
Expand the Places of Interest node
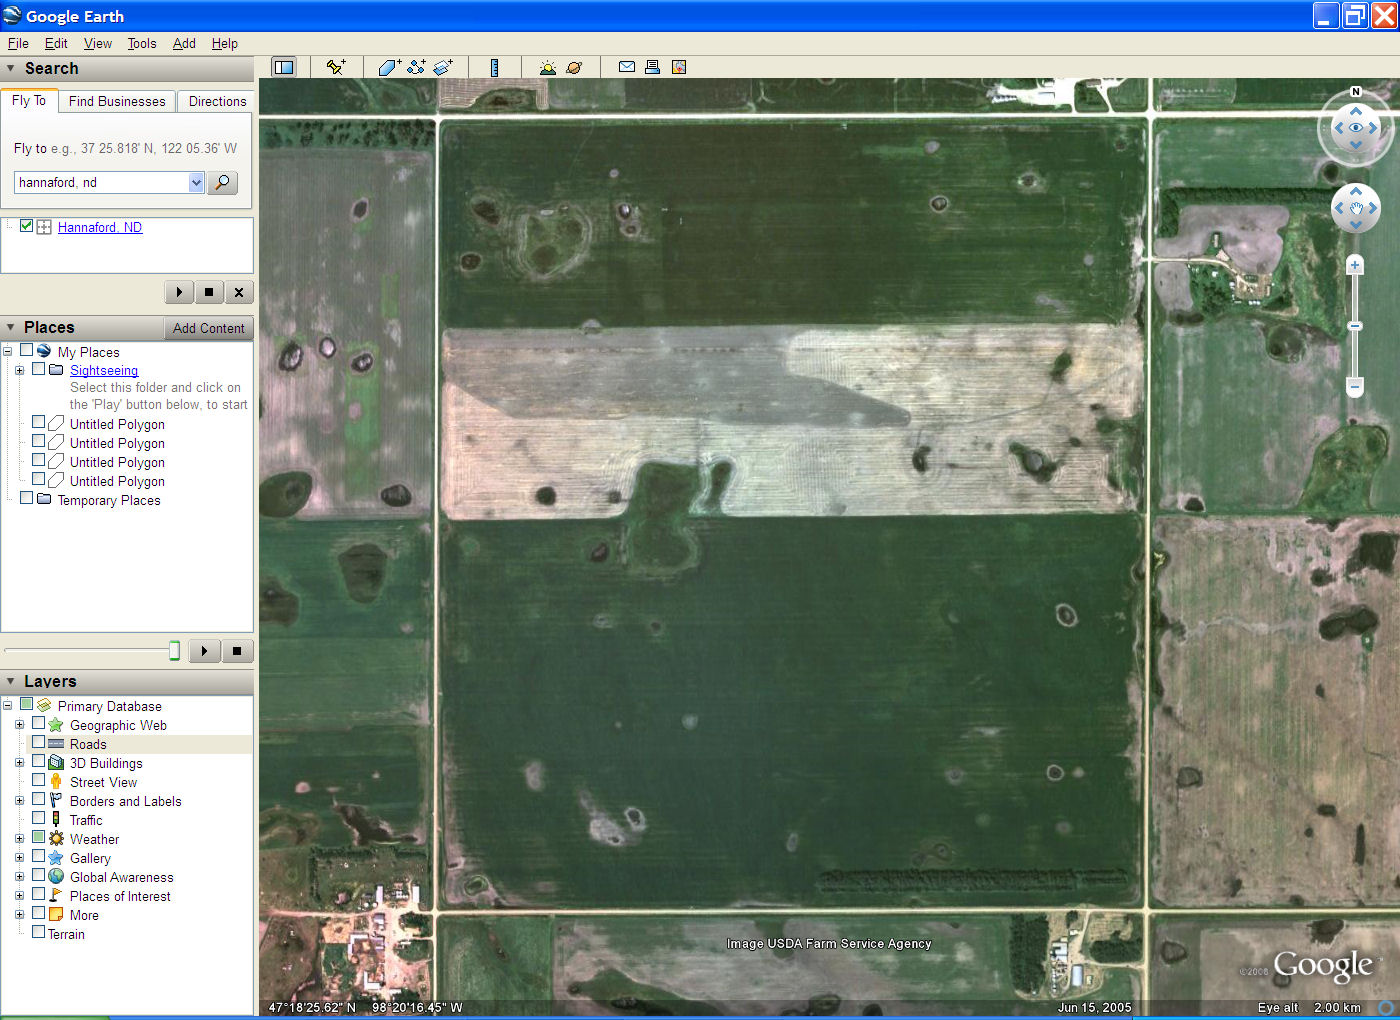tap(19, 896)
